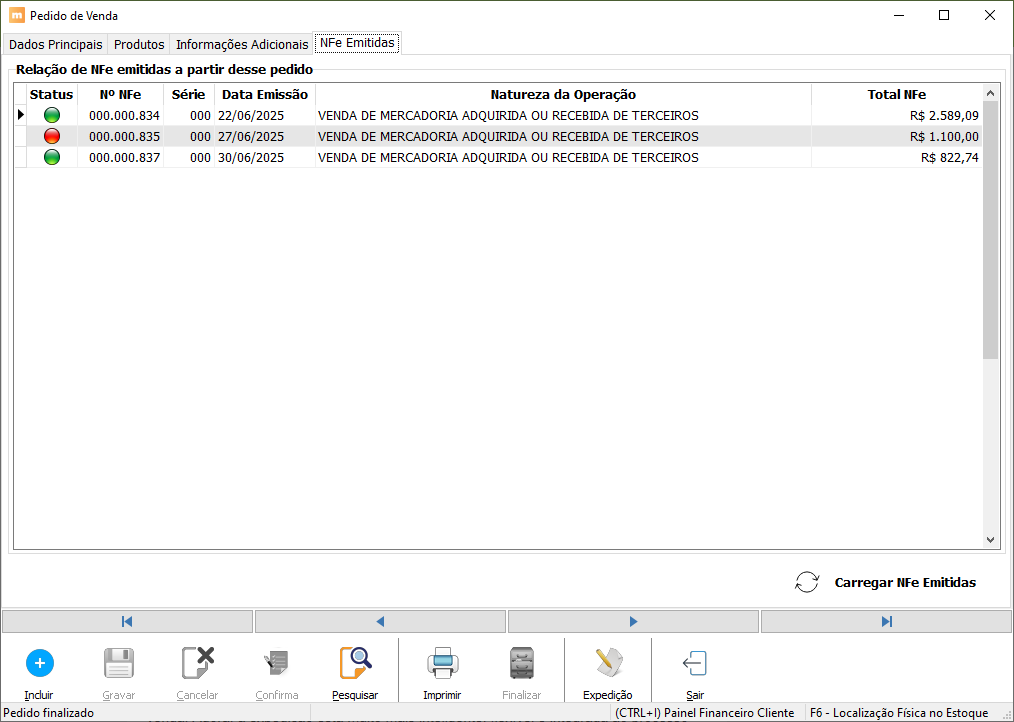Click the red status indicator of NFe 000.000.835

pos(52,136)
